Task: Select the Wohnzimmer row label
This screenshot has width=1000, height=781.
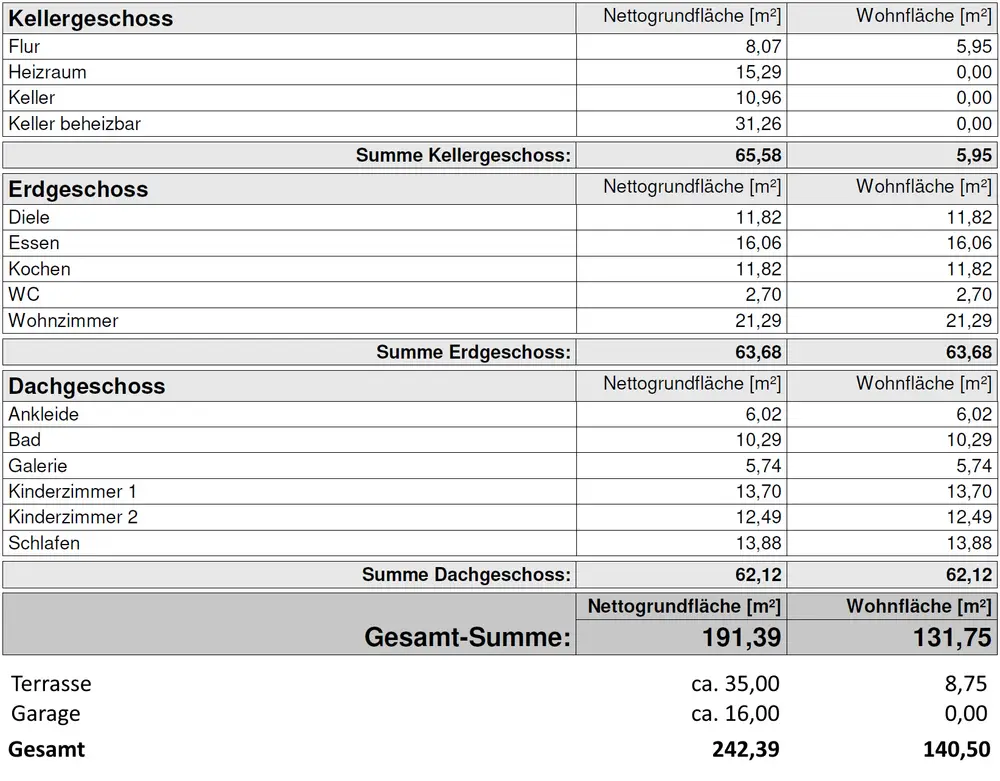Action: coord(63,321)
